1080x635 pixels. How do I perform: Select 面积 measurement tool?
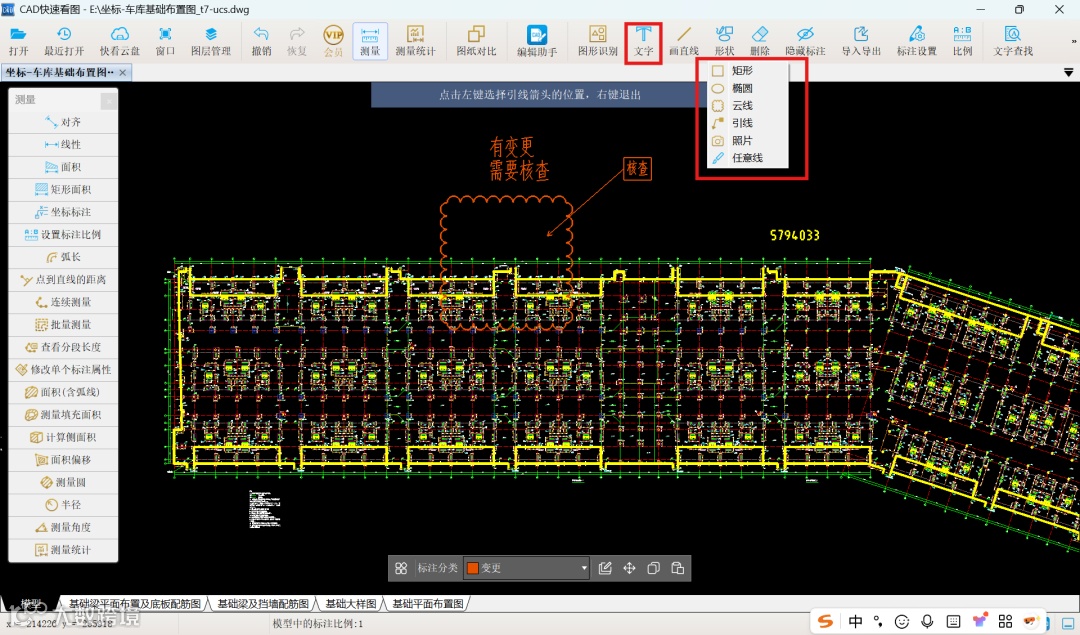point(63,167)
